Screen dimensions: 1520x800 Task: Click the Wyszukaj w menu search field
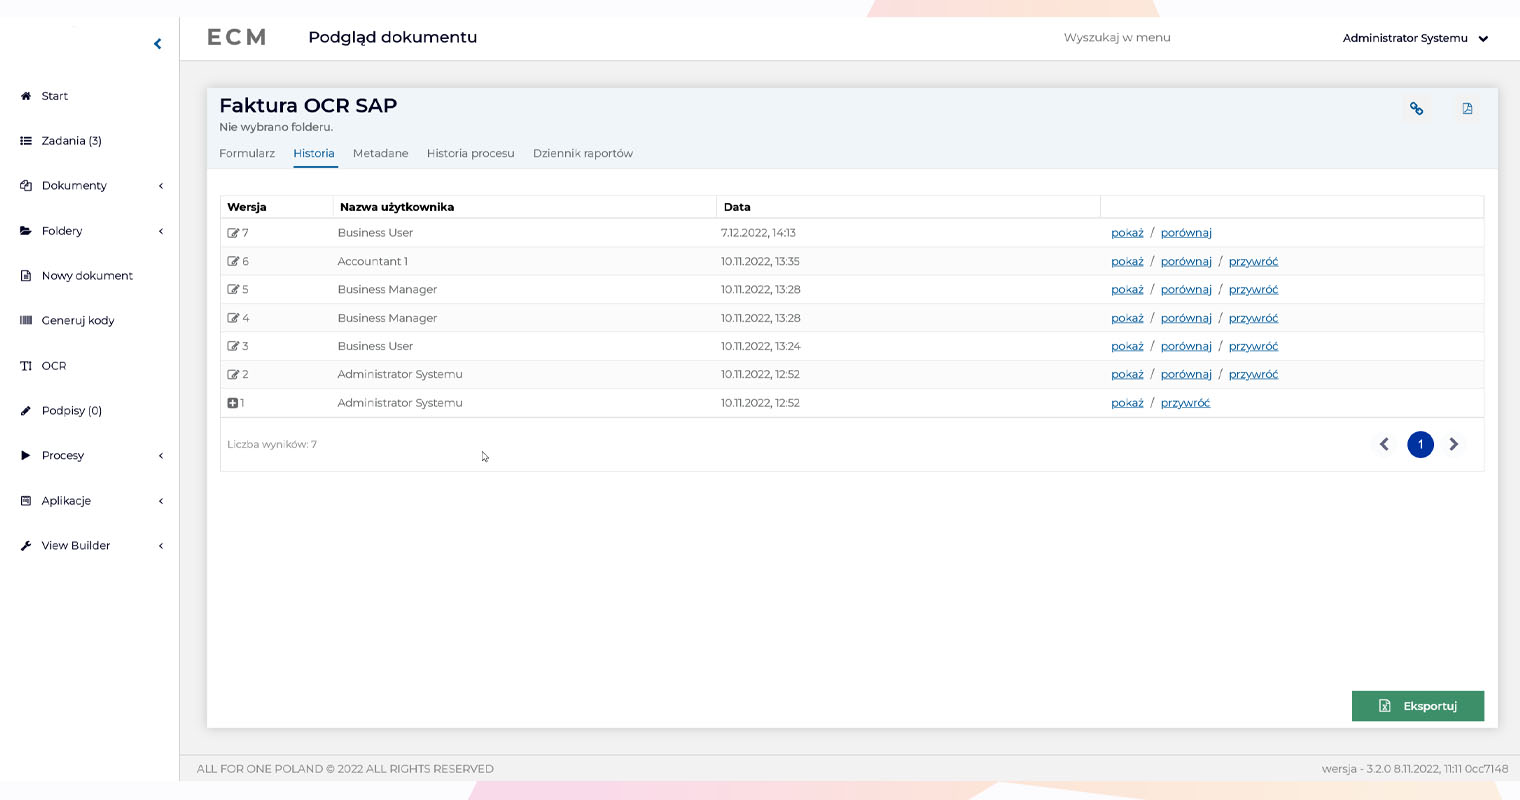1116,38
